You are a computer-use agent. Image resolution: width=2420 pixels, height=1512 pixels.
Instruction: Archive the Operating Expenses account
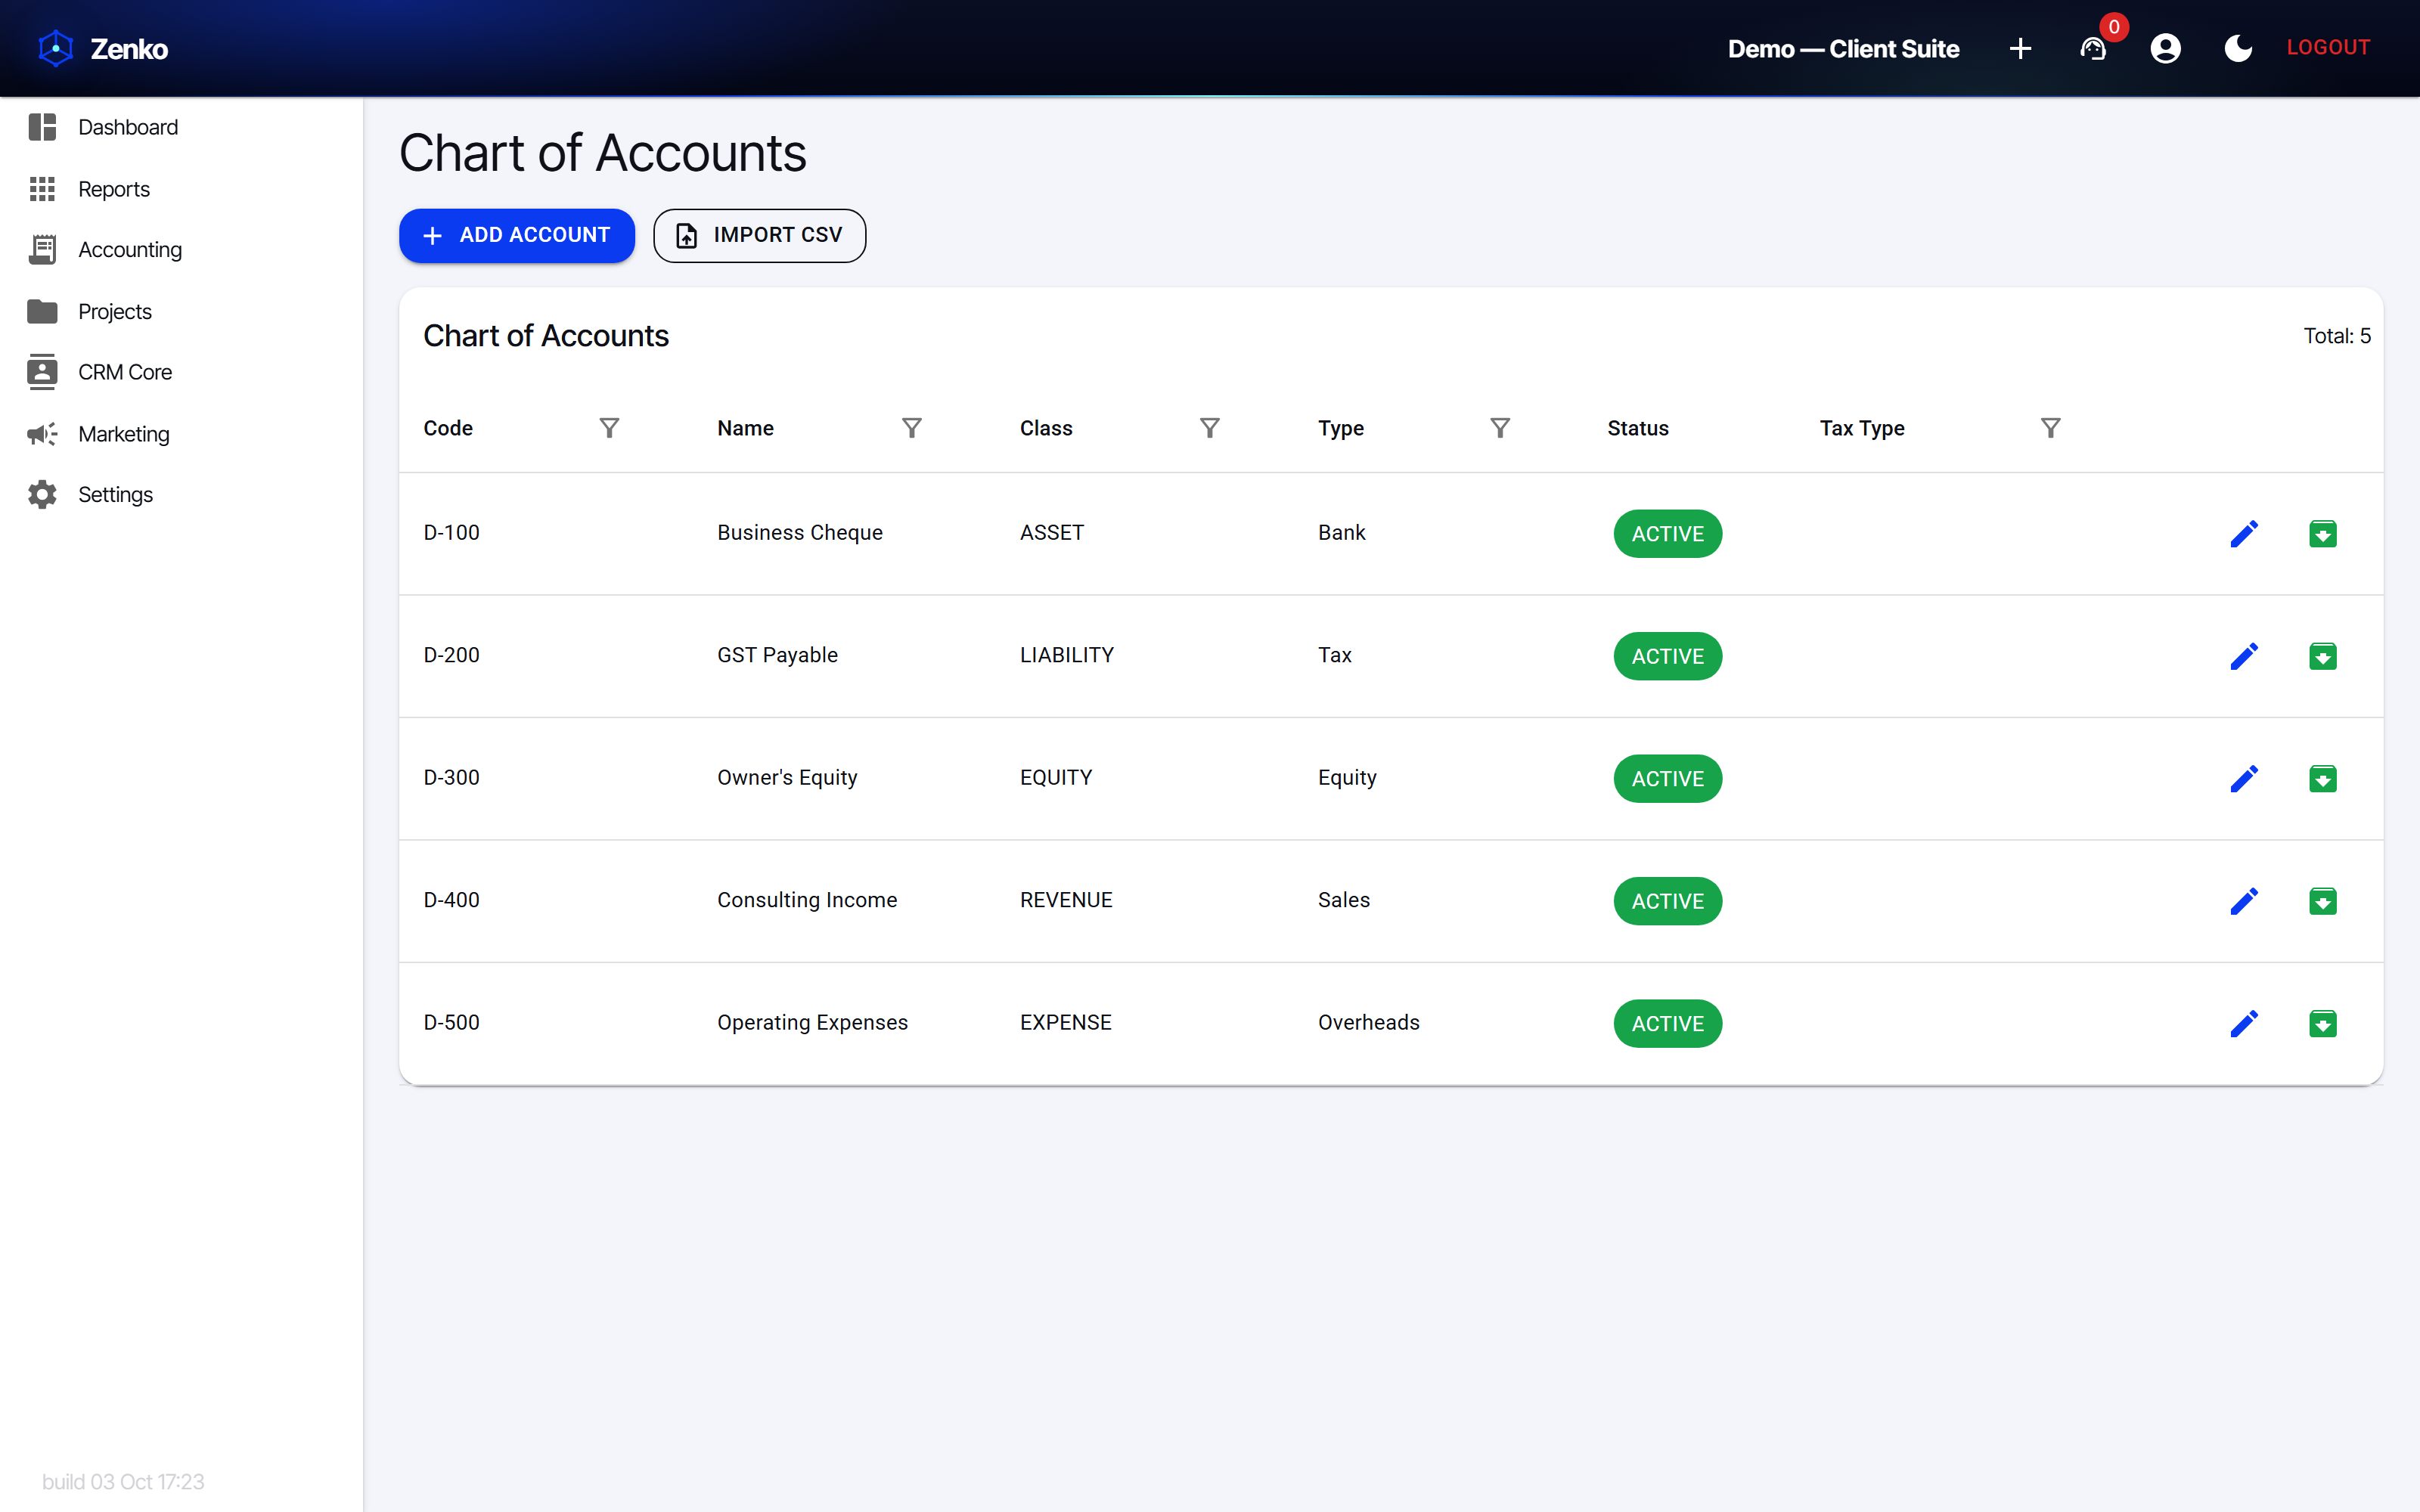point(2323,1024)
